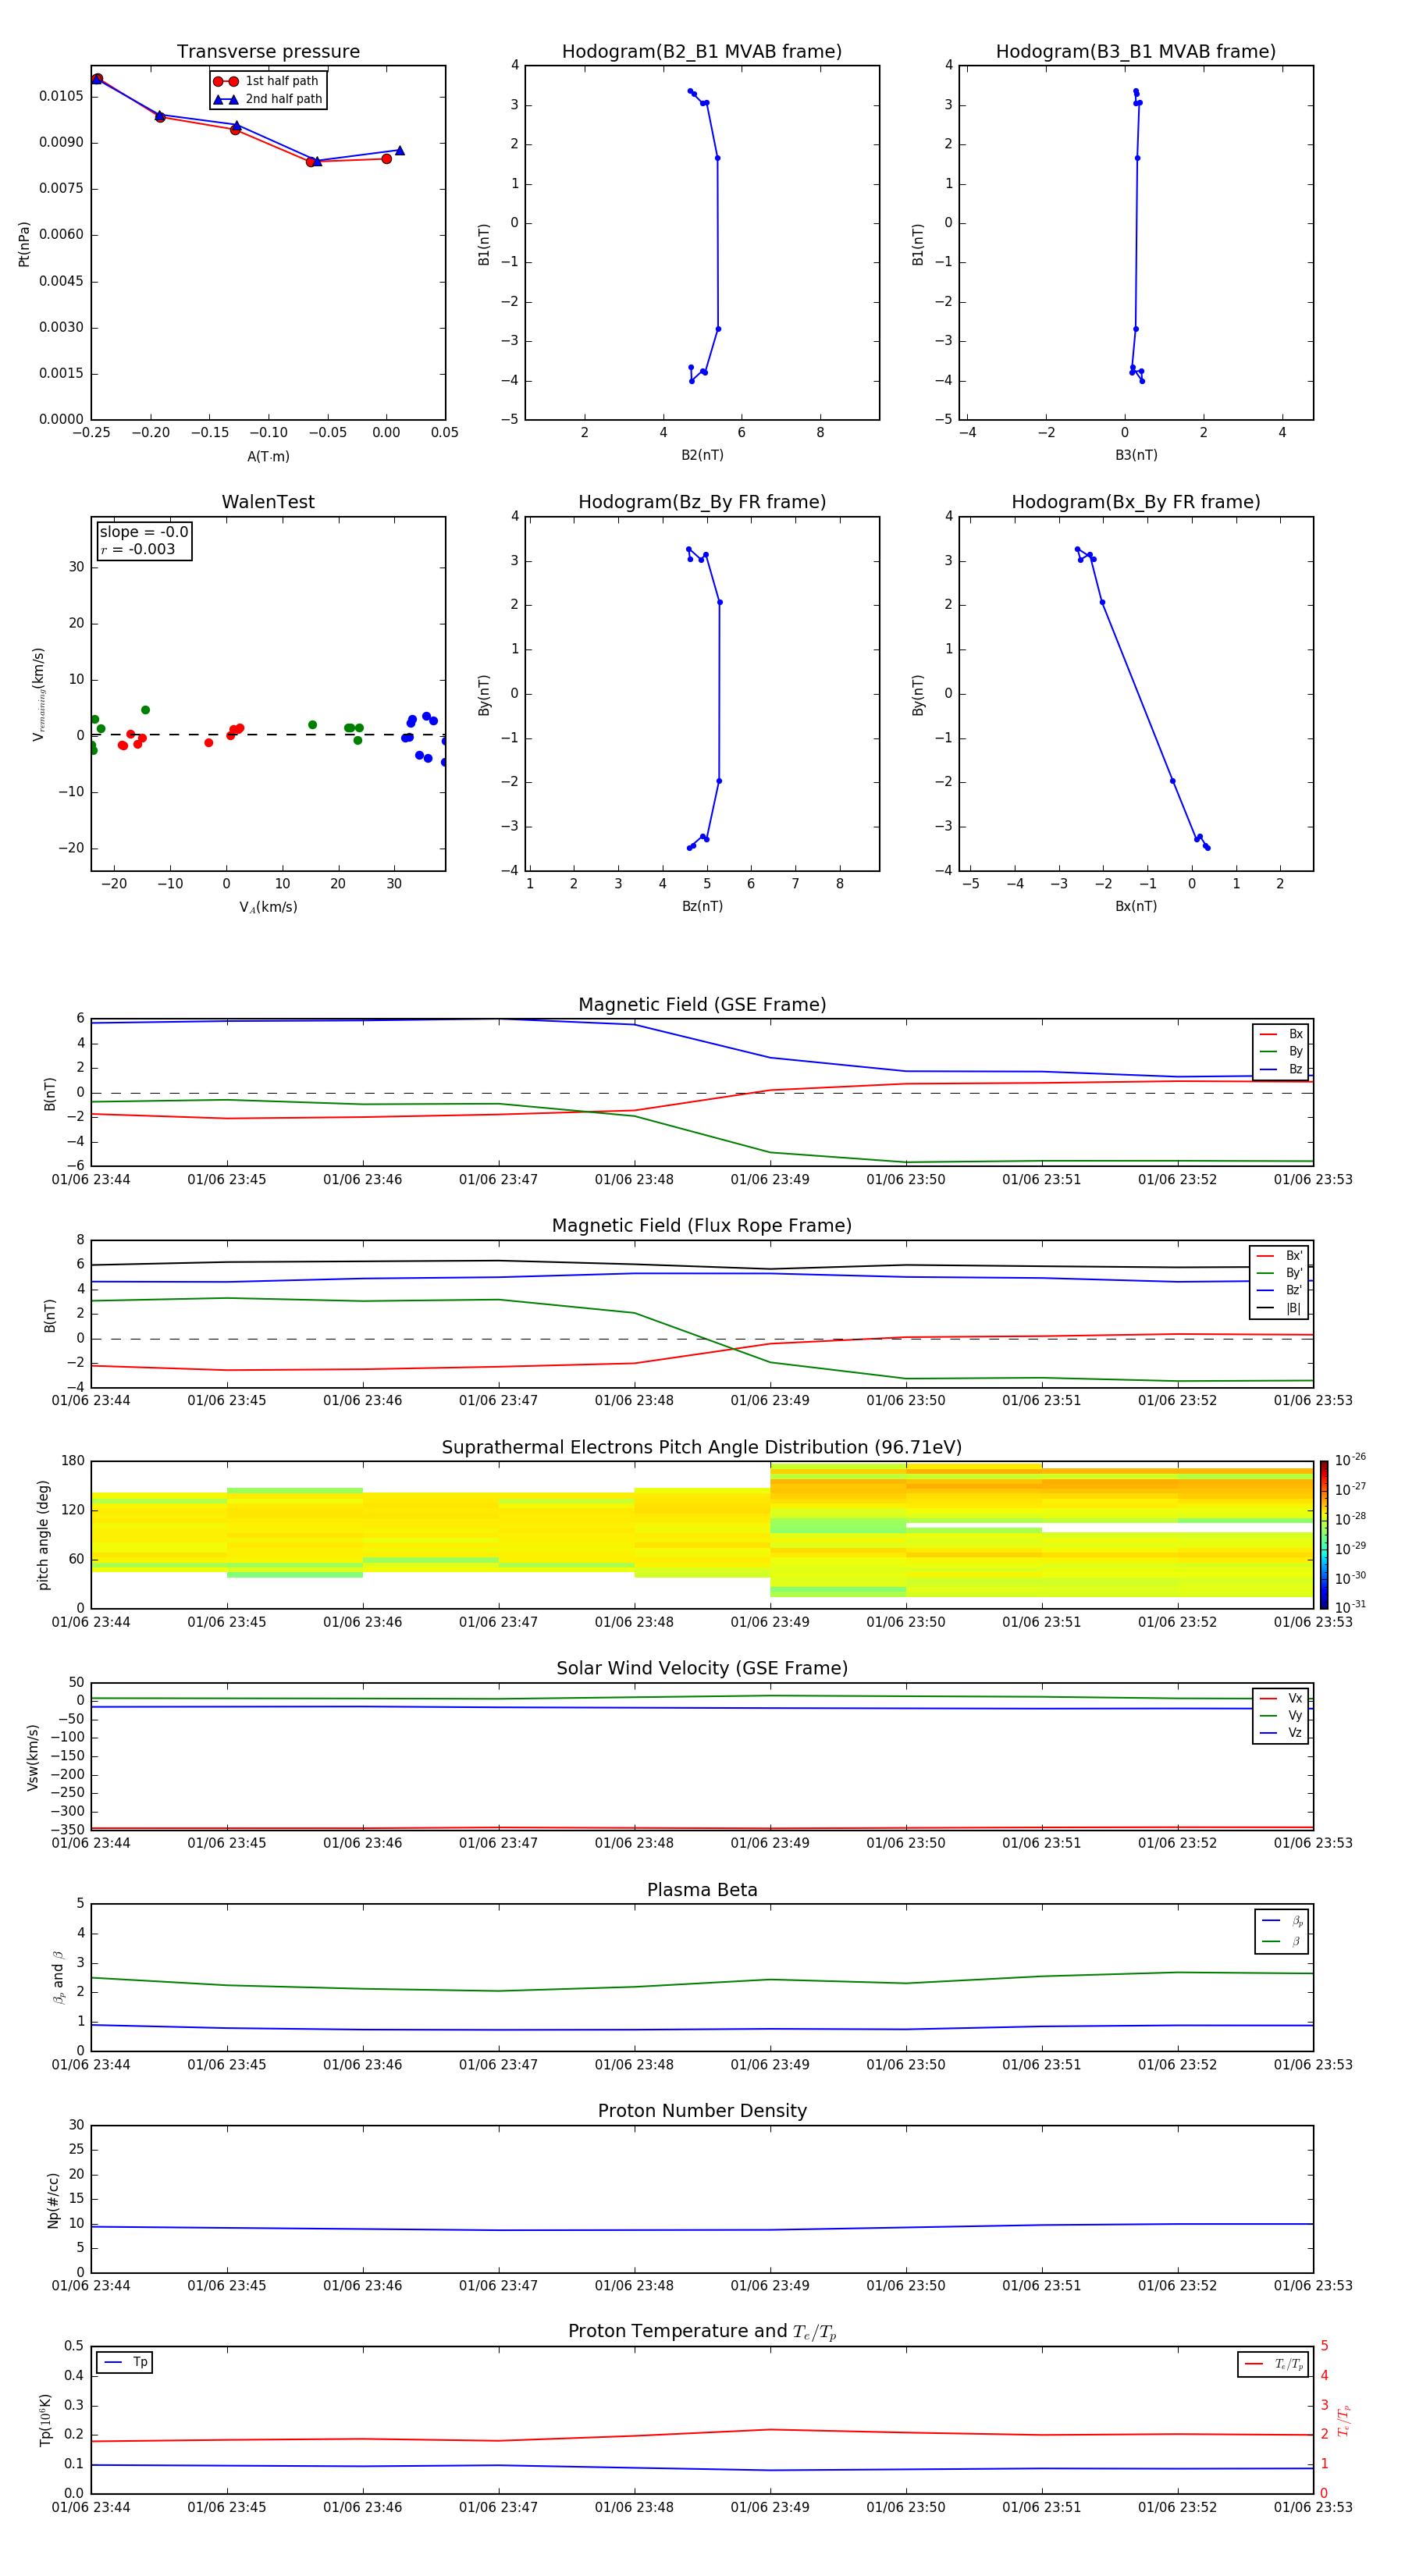The height and width of the screenshot is (2576, 1405).
Task: Click 'Proton Temperature and Te/Tp' title
Action: pyautogui.click(x=702, y=2332)
